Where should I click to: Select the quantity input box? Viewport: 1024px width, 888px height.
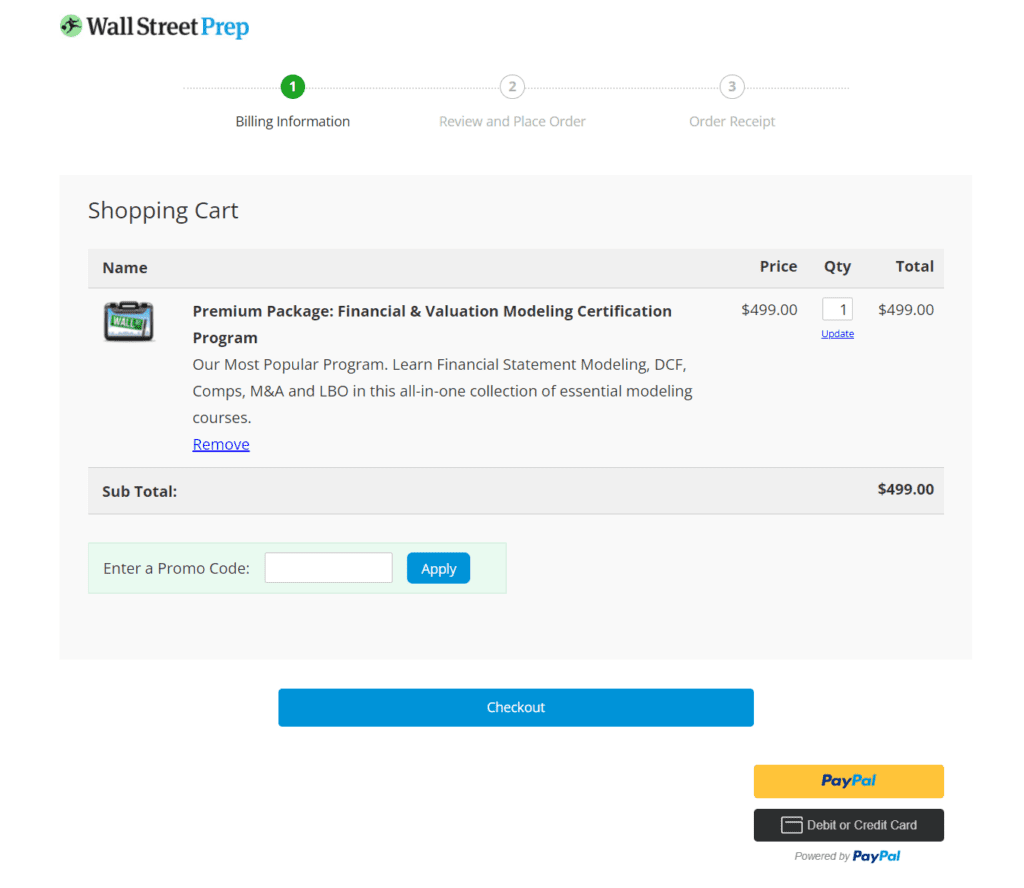(837, 308)
